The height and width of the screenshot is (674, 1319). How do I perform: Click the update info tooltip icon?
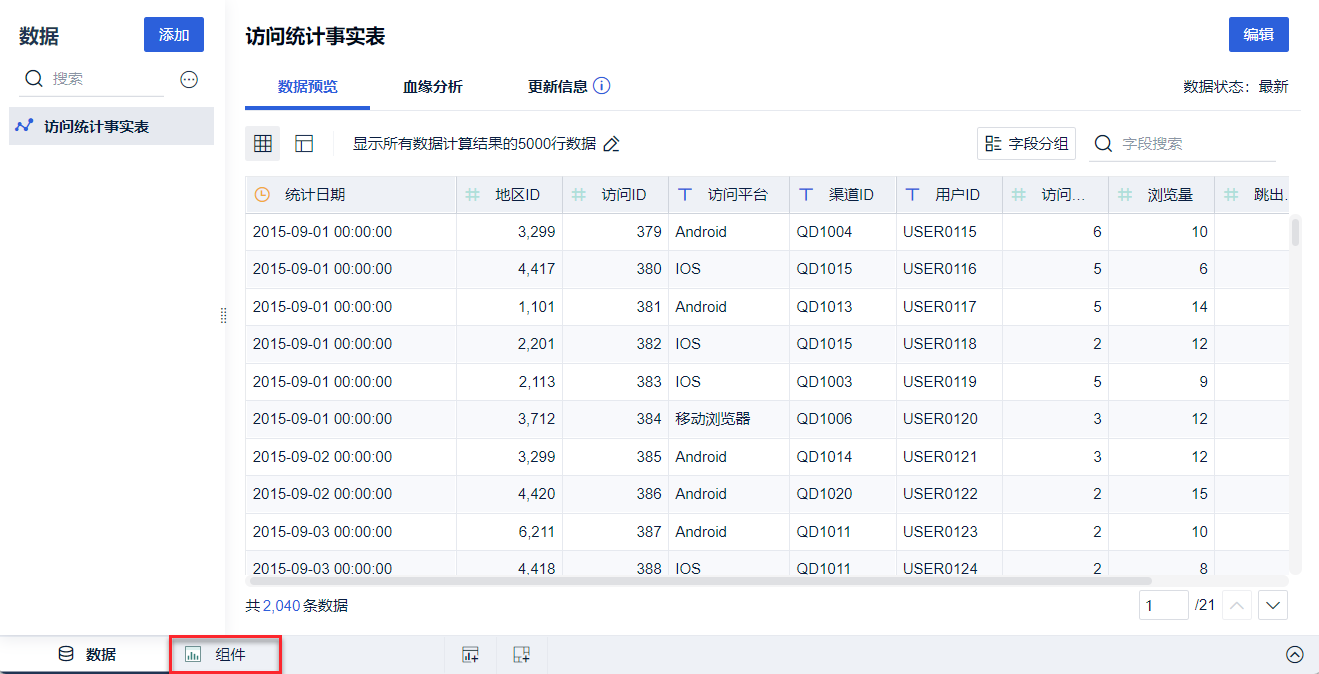[601, 86]
